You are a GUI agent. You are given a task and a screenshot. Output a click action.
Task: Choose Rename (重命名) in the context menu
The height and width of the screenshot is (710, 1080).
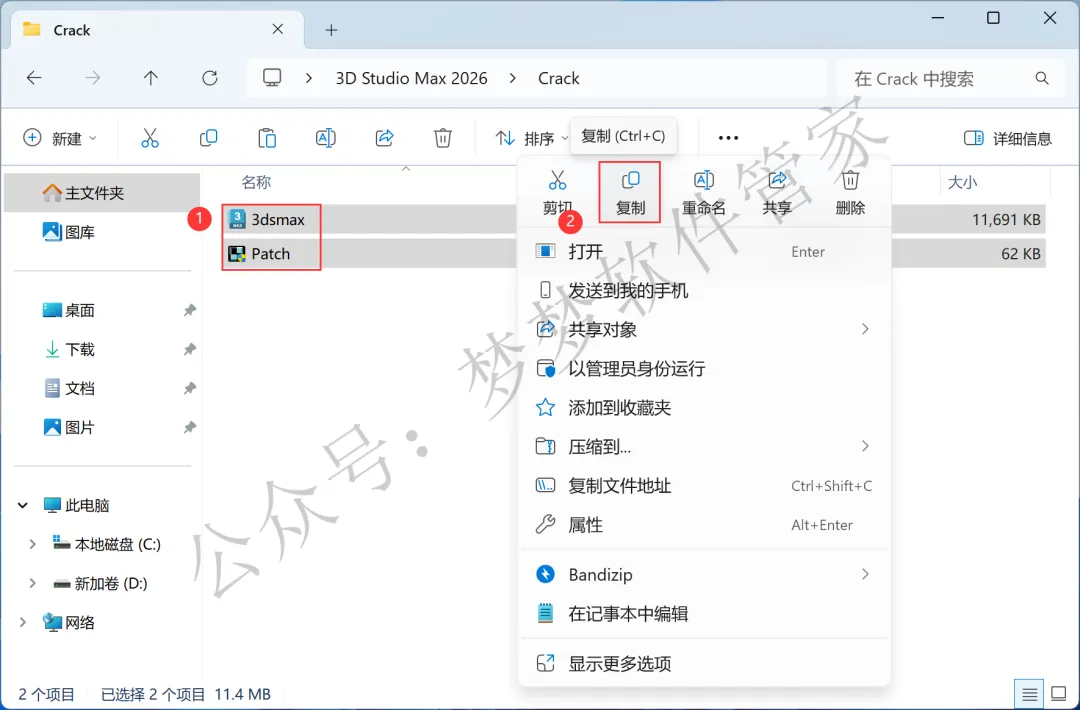click(x=703, y=191)
